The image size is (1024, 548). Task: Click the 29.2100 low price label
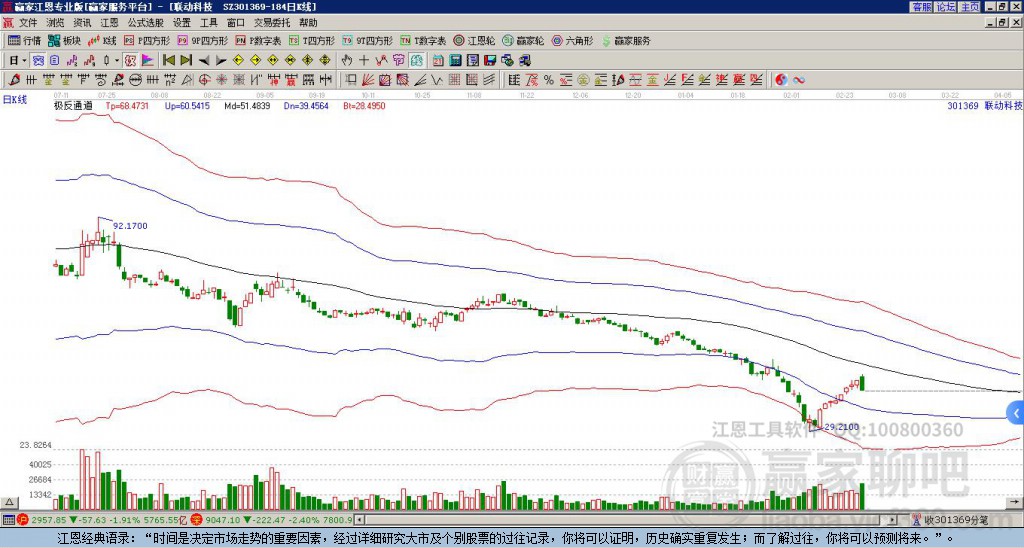pyautogui.click(x=841, y=427)
